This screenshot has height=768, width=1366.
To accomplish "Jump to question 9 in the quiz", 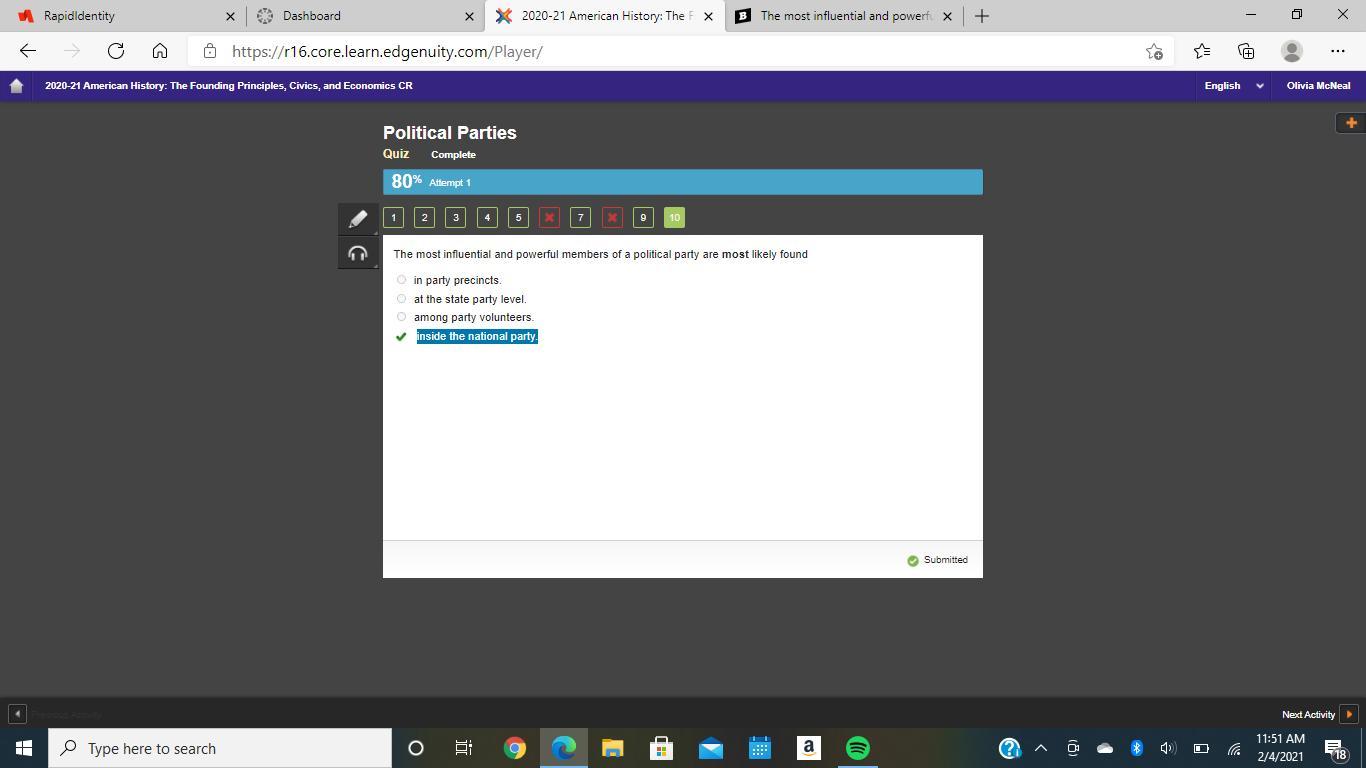I will (643, 217).
